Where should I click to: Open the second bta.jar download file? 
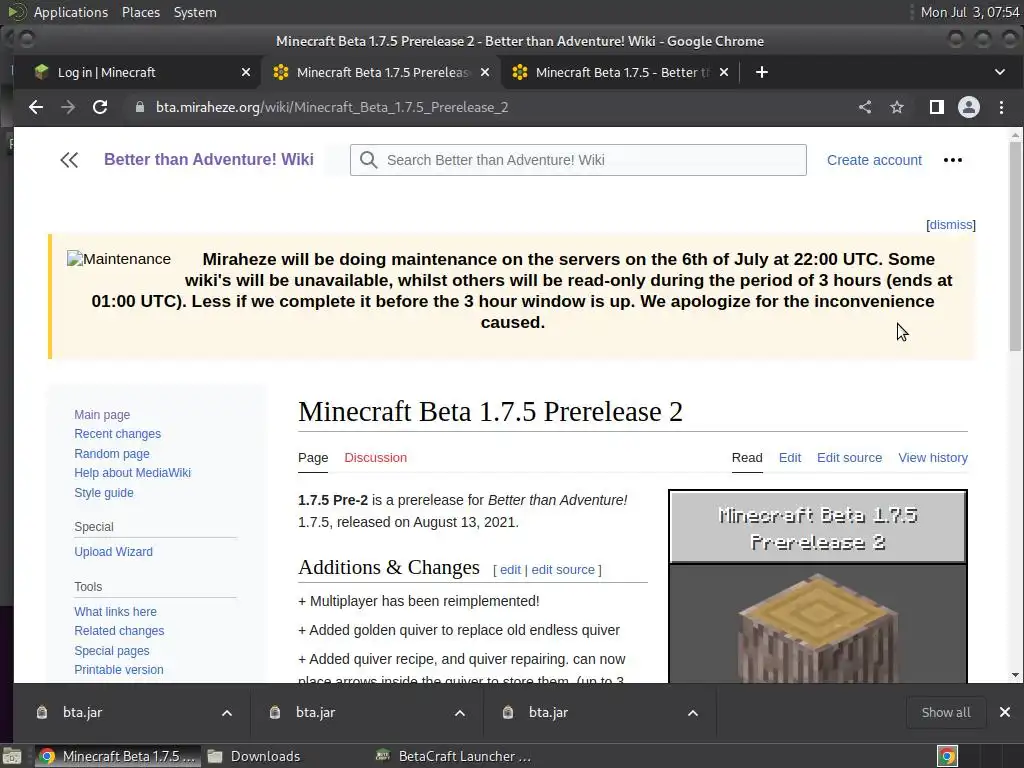[315, 712]
